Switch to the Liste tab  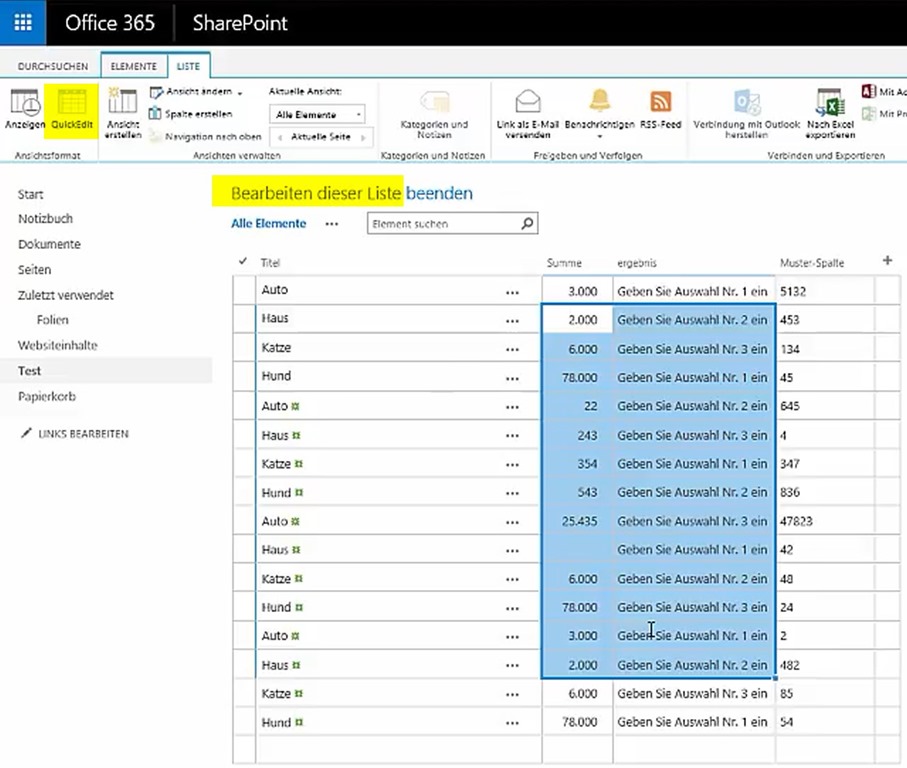(189, 66)
